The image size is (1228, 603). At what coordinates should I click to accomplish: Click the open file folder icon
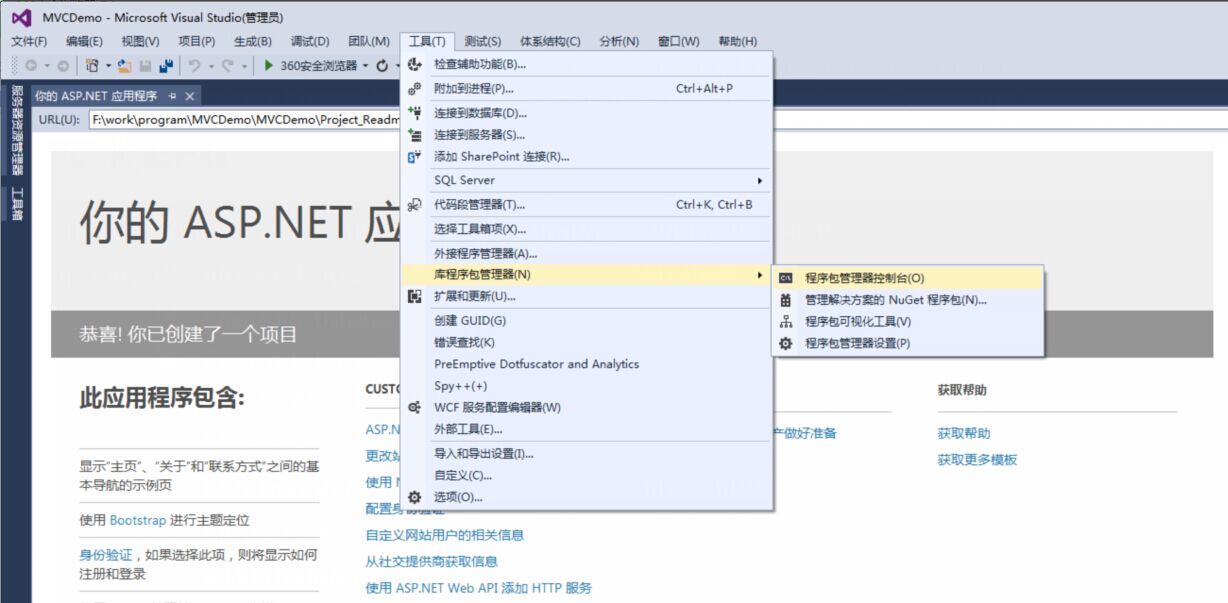pyautogui.click(x=124, y=66)
